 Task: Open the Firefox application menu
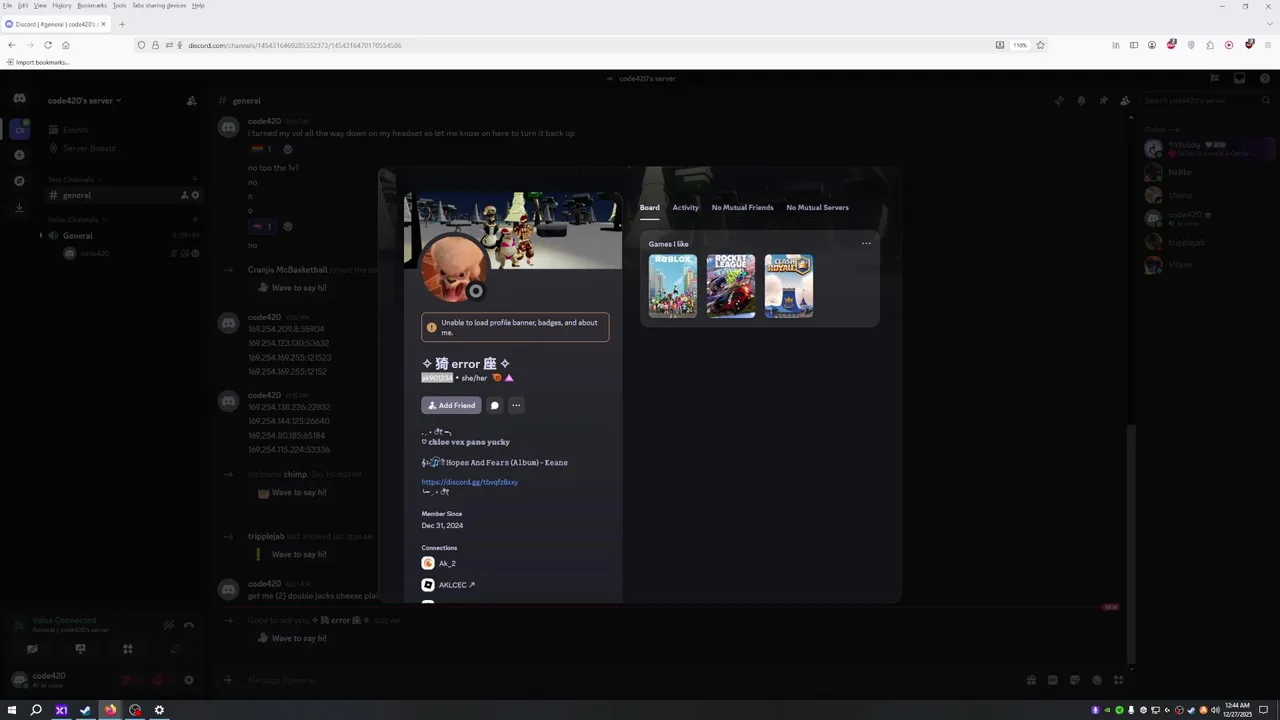[1268, 45]
